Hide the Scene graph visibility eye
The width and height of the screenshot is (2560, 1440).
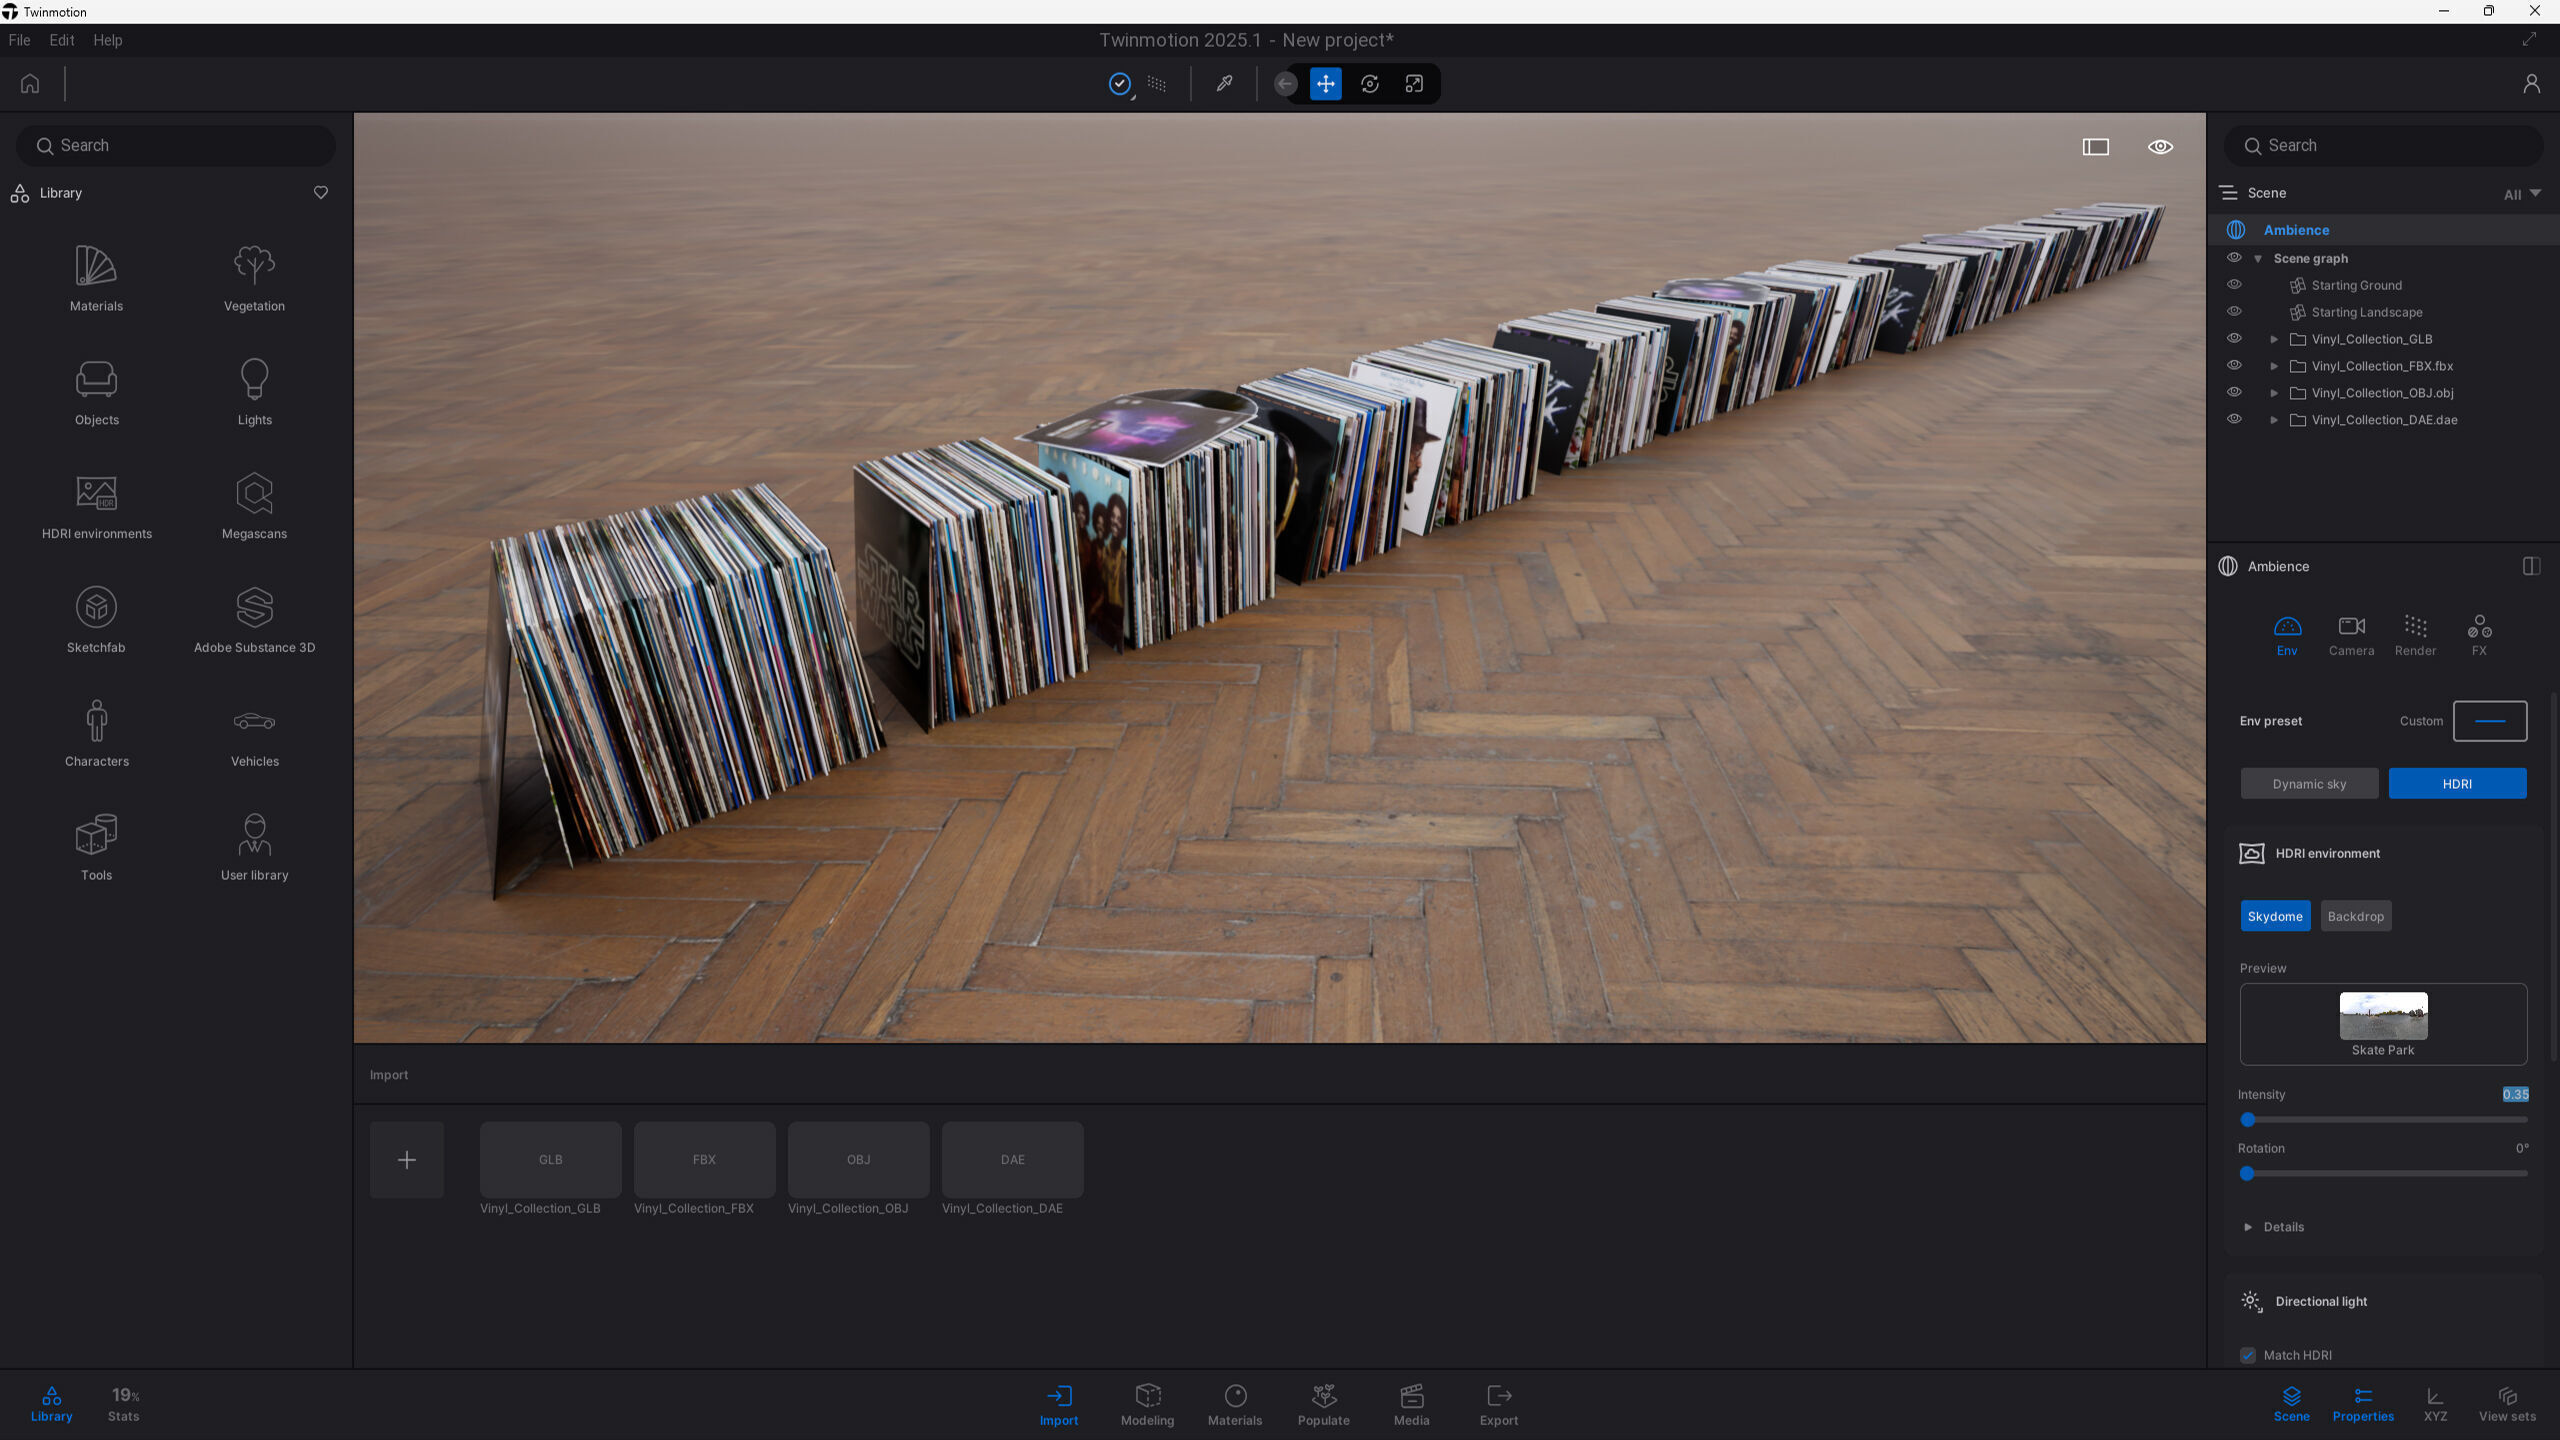pos(2233,258)
